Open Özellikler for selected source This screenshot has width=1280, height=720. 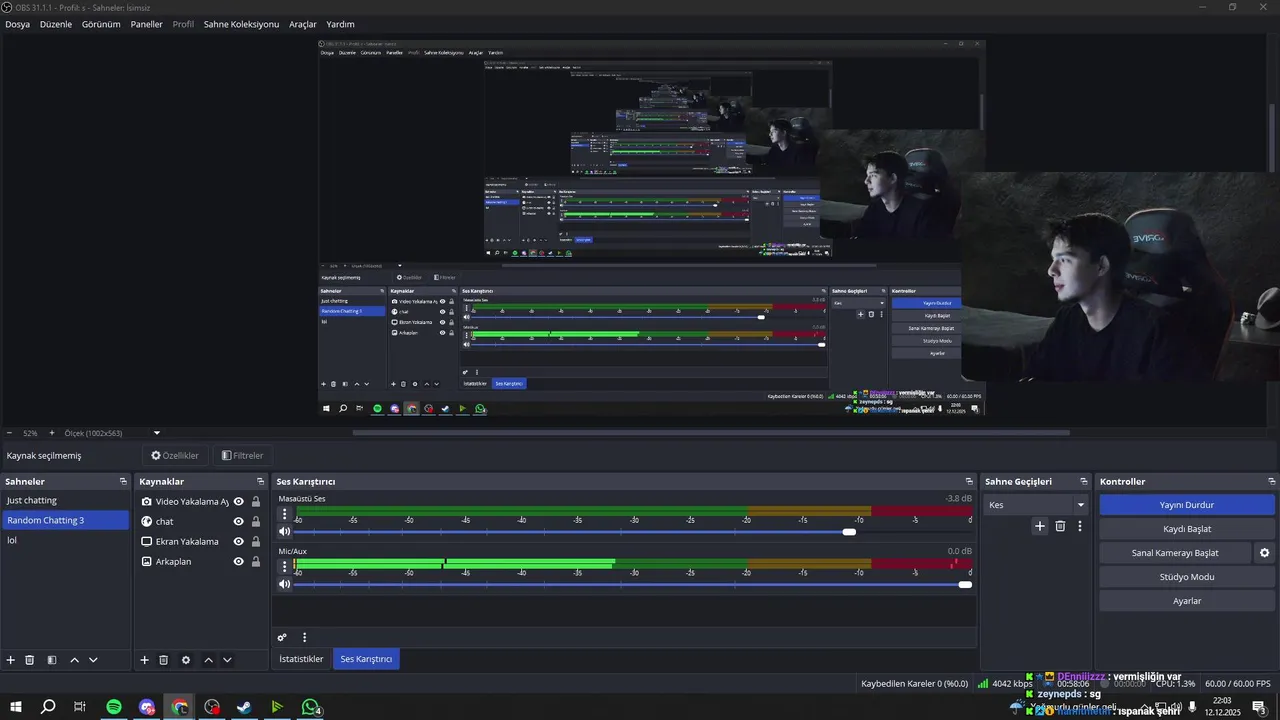coord(175,455)
